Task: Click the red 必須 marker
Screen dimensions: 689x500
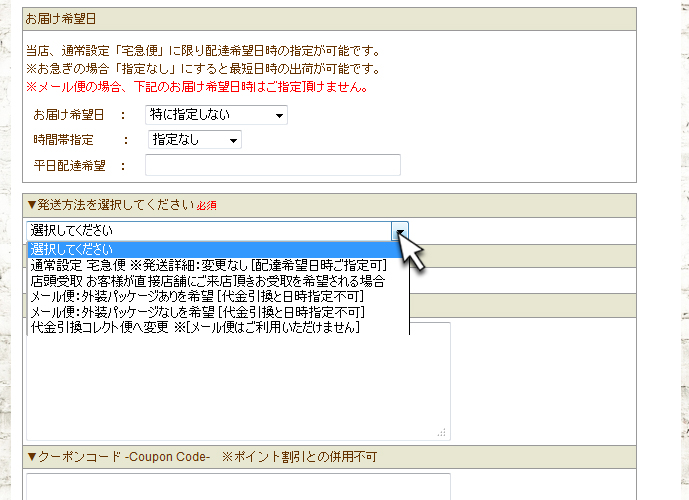Action: click(207, 206)
